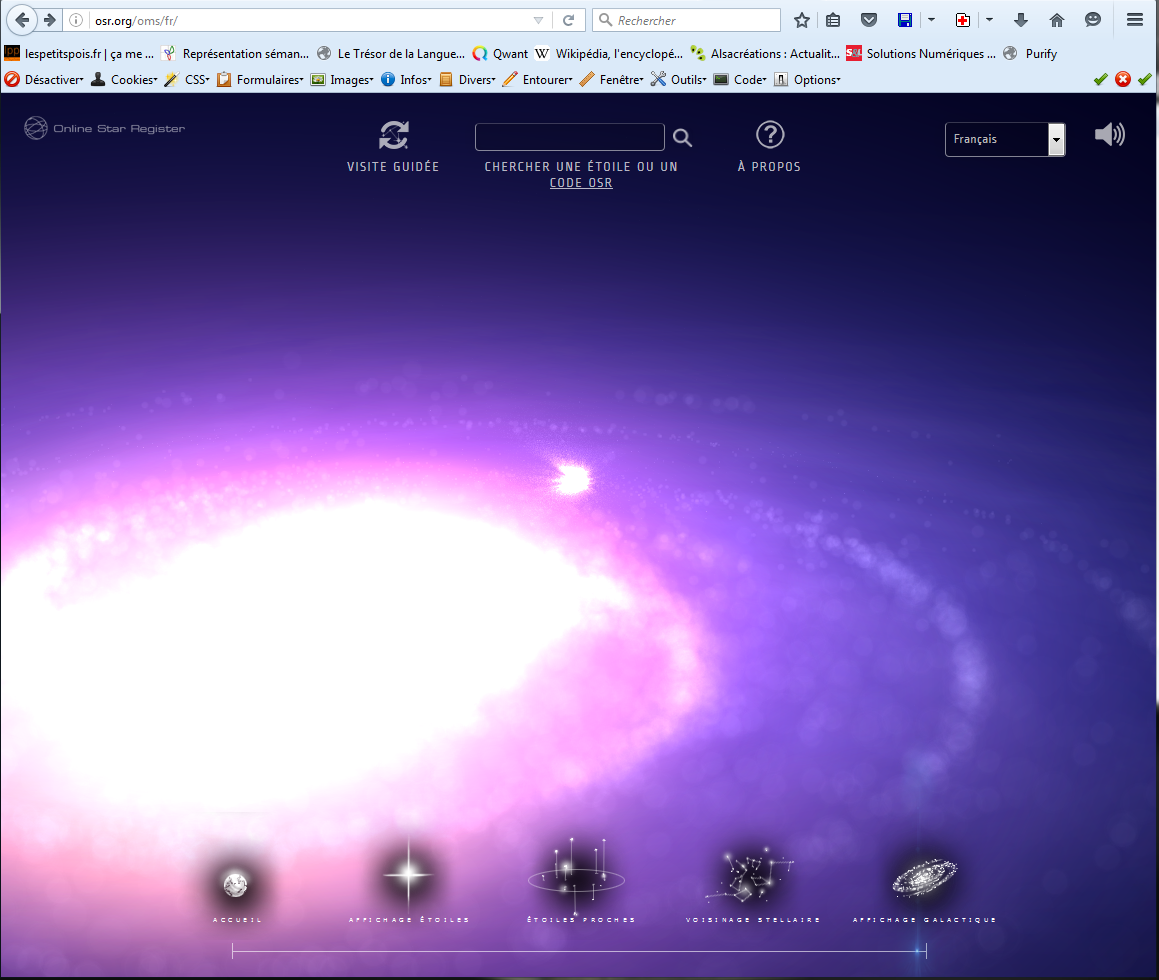This screenshot has height=980, width=1159.
Task: Select the Affichage Étoiles star icon
Action: [408, 875]
